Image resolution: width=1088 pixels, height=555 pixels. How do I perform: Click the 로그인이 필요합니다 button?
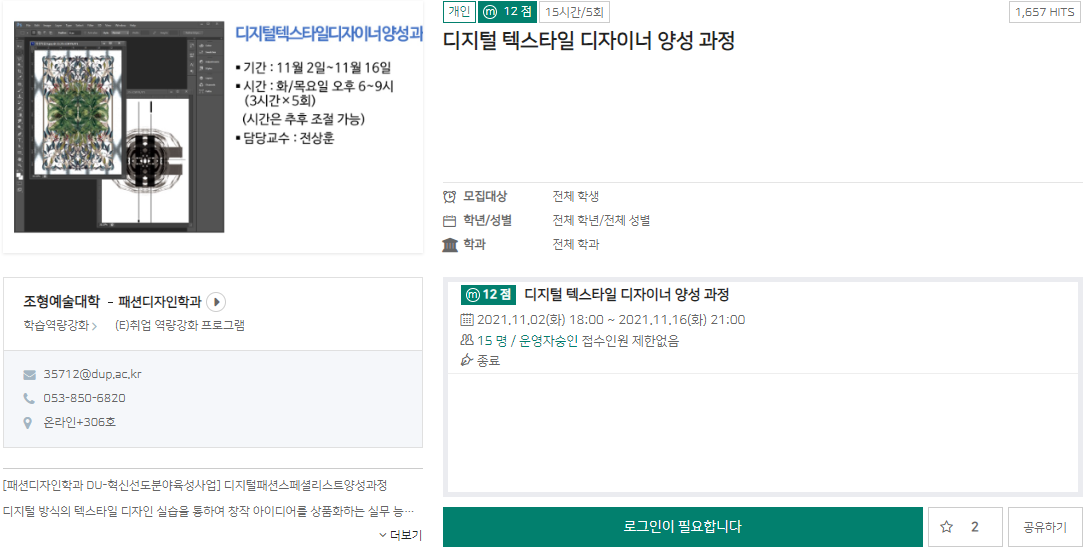click(682, 527)
